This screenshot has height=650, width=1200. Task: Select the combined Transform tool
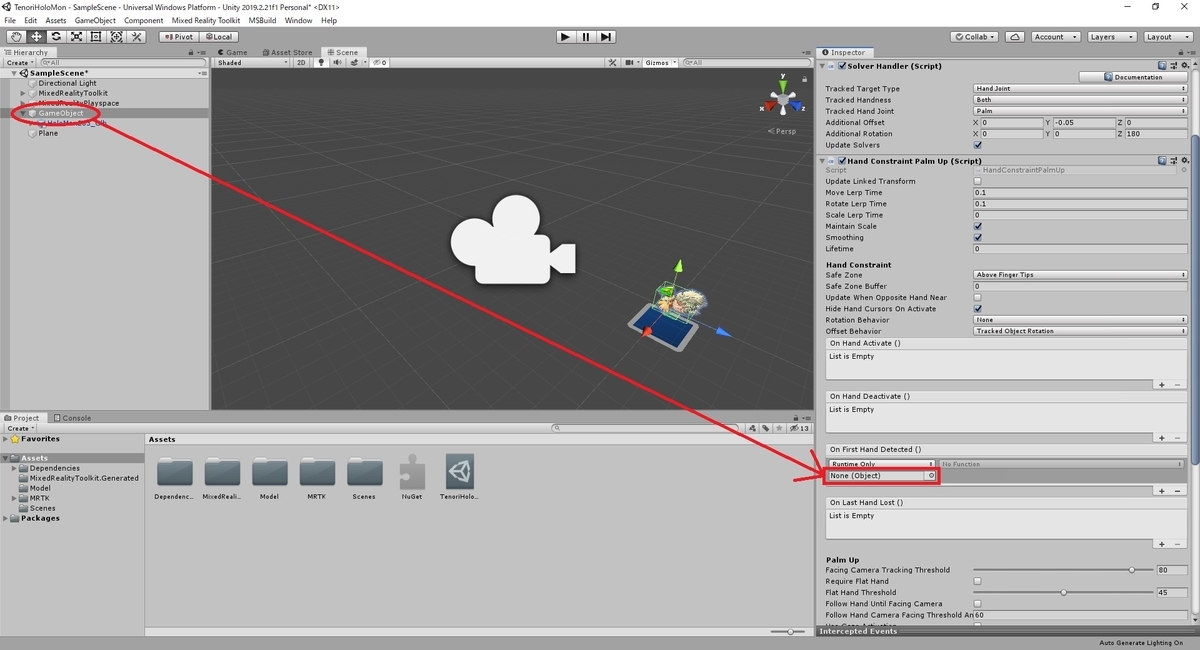[x=116, y=37]
